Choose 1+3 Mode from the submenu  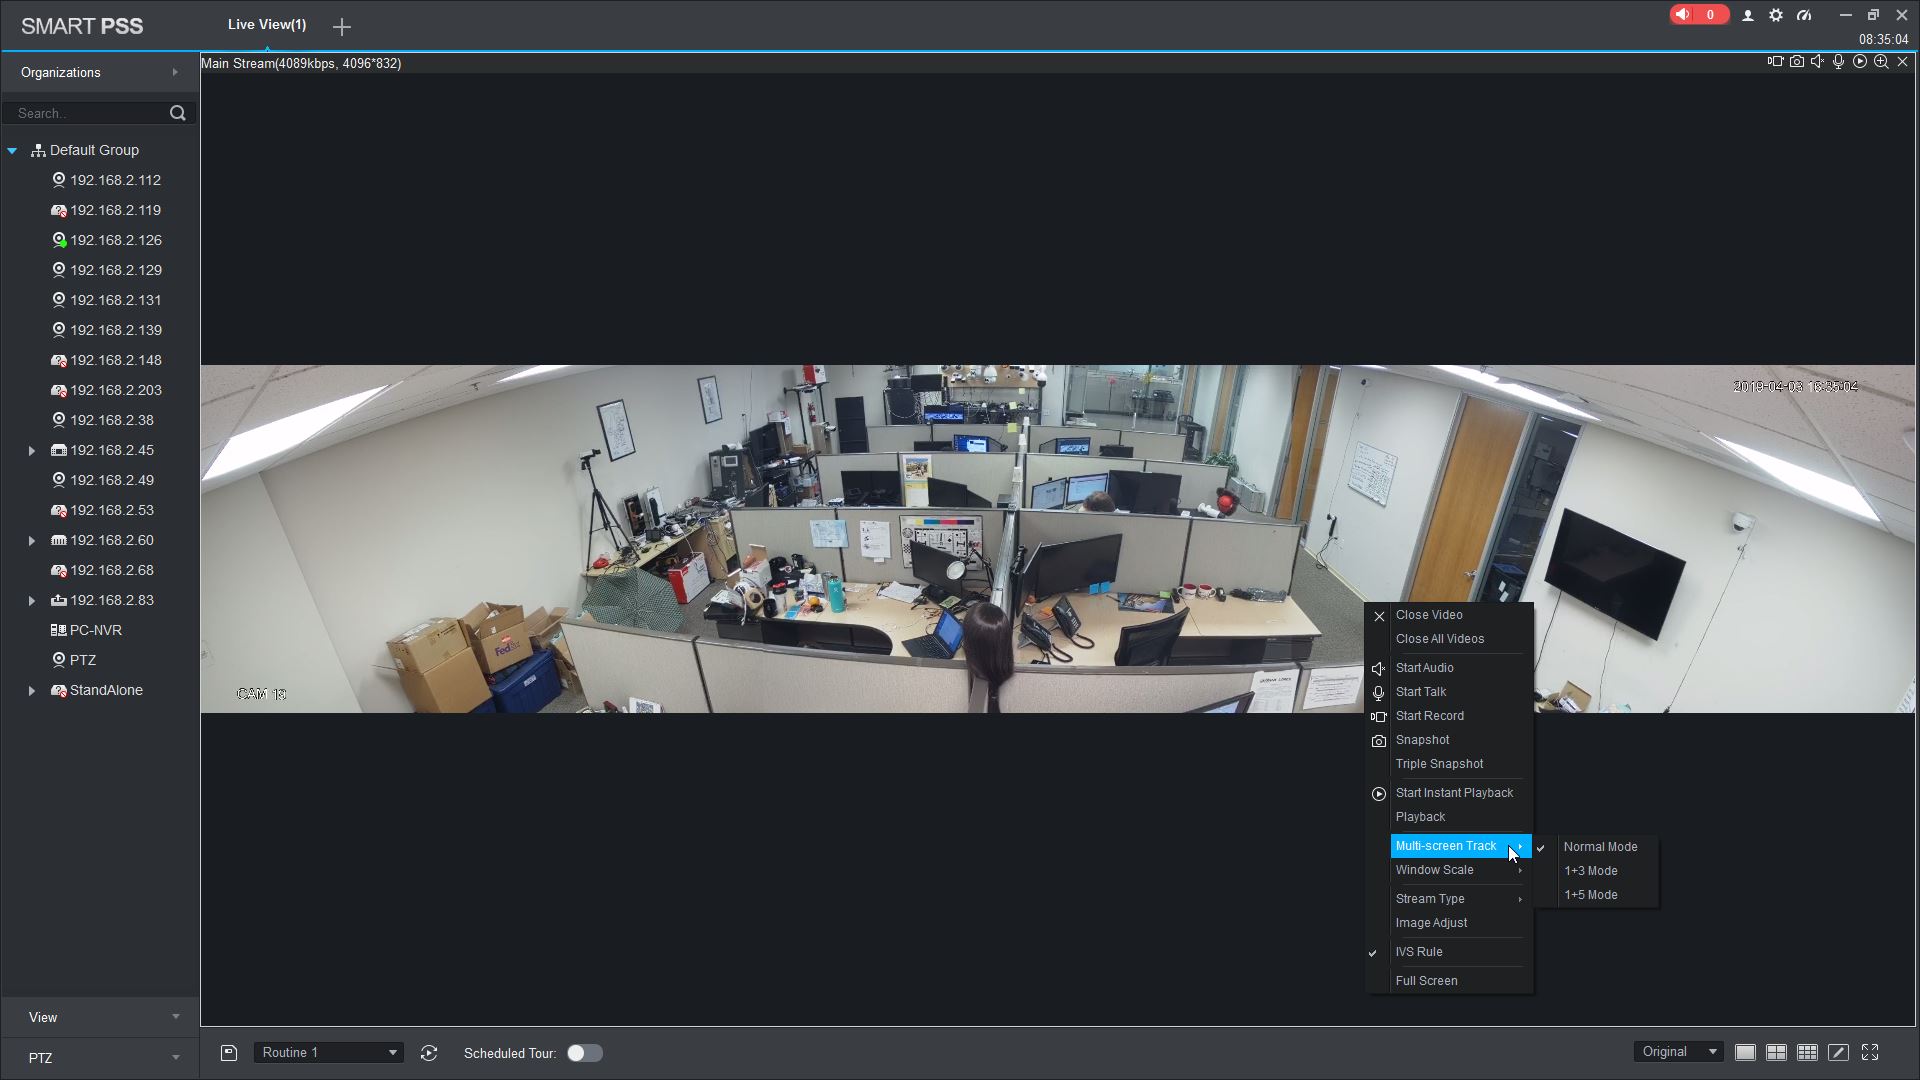(x=1590, y=871)
